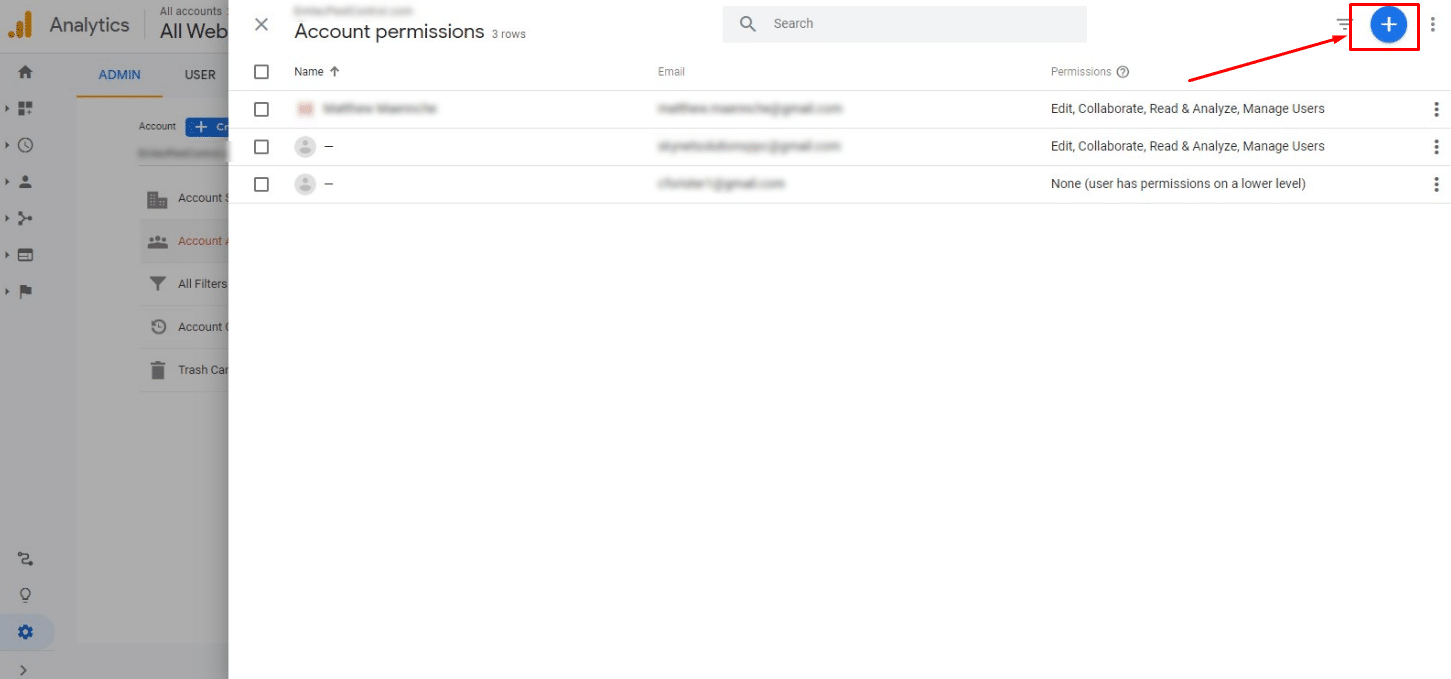Expand the Acquisition section arrow

click(7, 218)
